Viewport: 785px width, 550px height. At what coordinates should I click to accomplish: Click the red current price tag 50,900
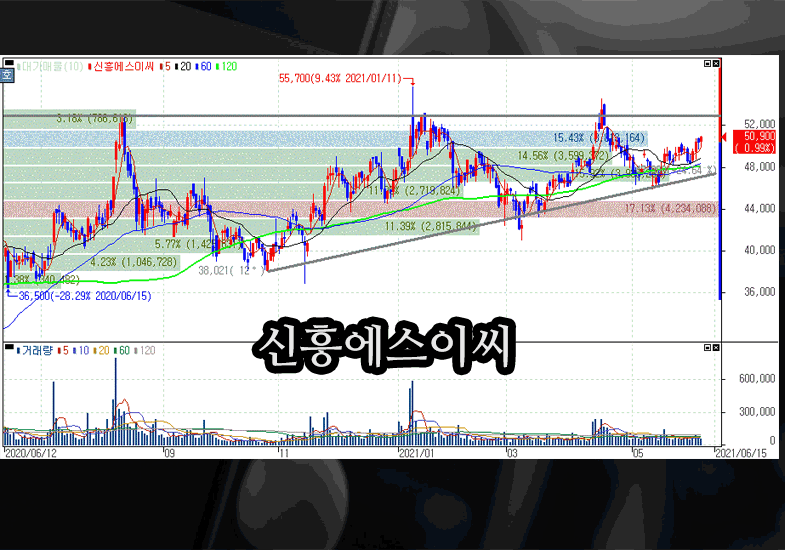[756, 142]
